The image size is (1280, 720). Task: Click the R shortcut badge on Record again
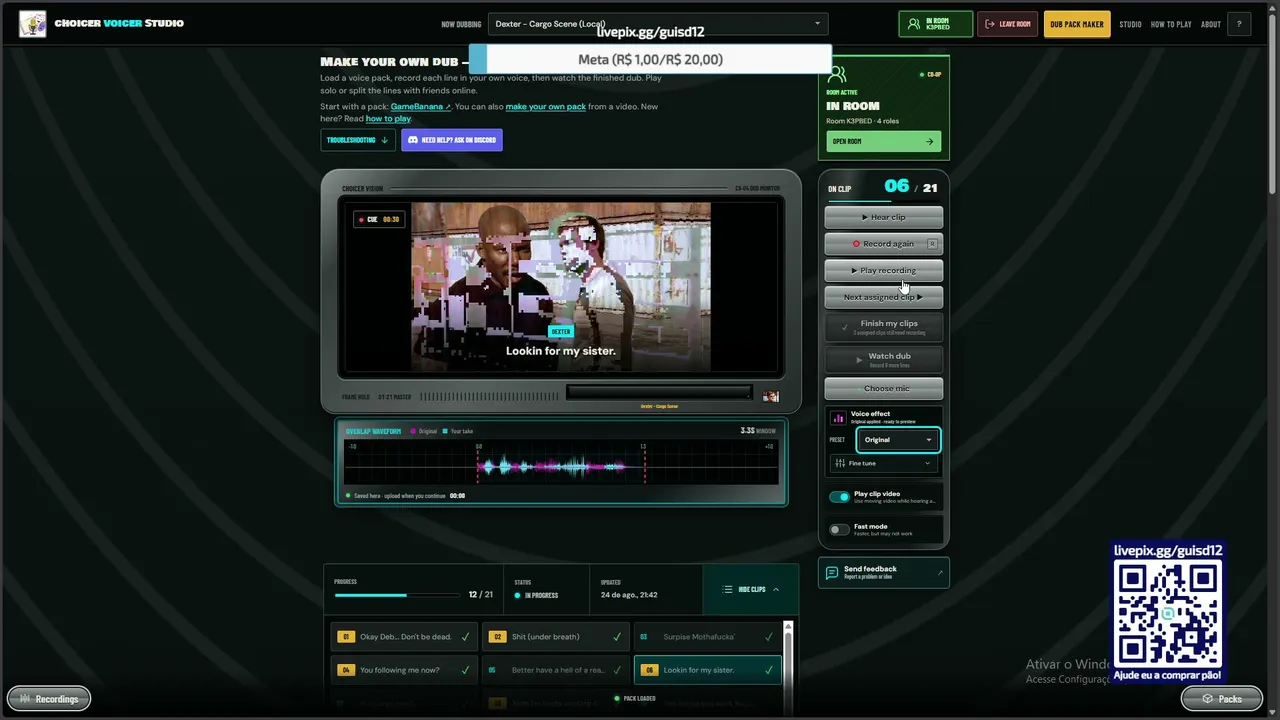(x=932, y=244)
